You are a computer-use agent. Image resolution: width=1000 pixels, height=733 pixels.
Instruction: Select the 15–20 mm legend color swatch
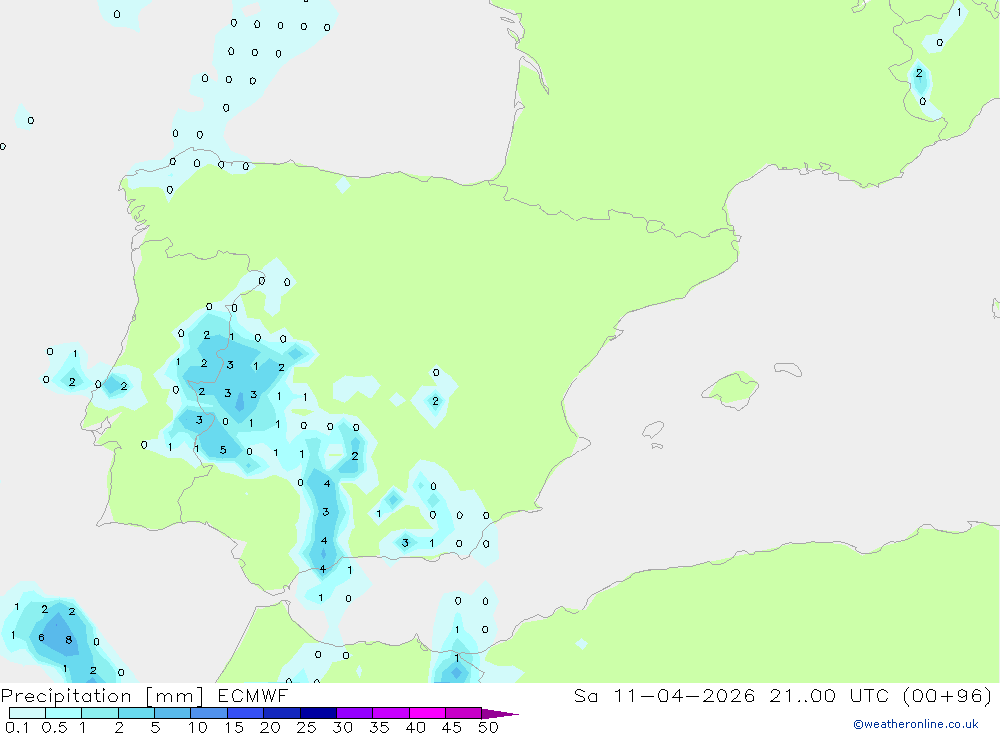(x=246, y=713)
